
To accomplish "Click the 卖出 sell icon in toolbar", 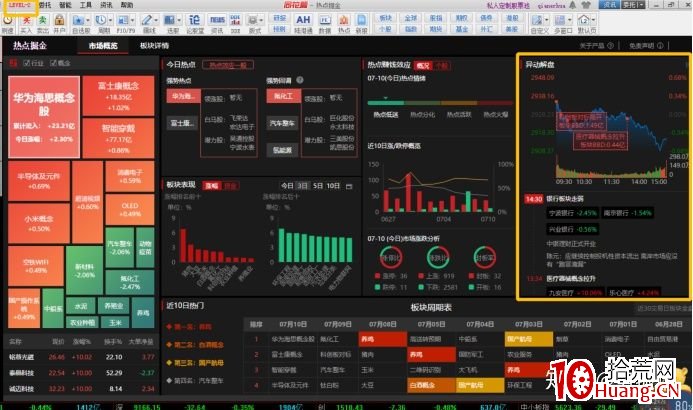I will pyautogui.click(x=42, y=20).
